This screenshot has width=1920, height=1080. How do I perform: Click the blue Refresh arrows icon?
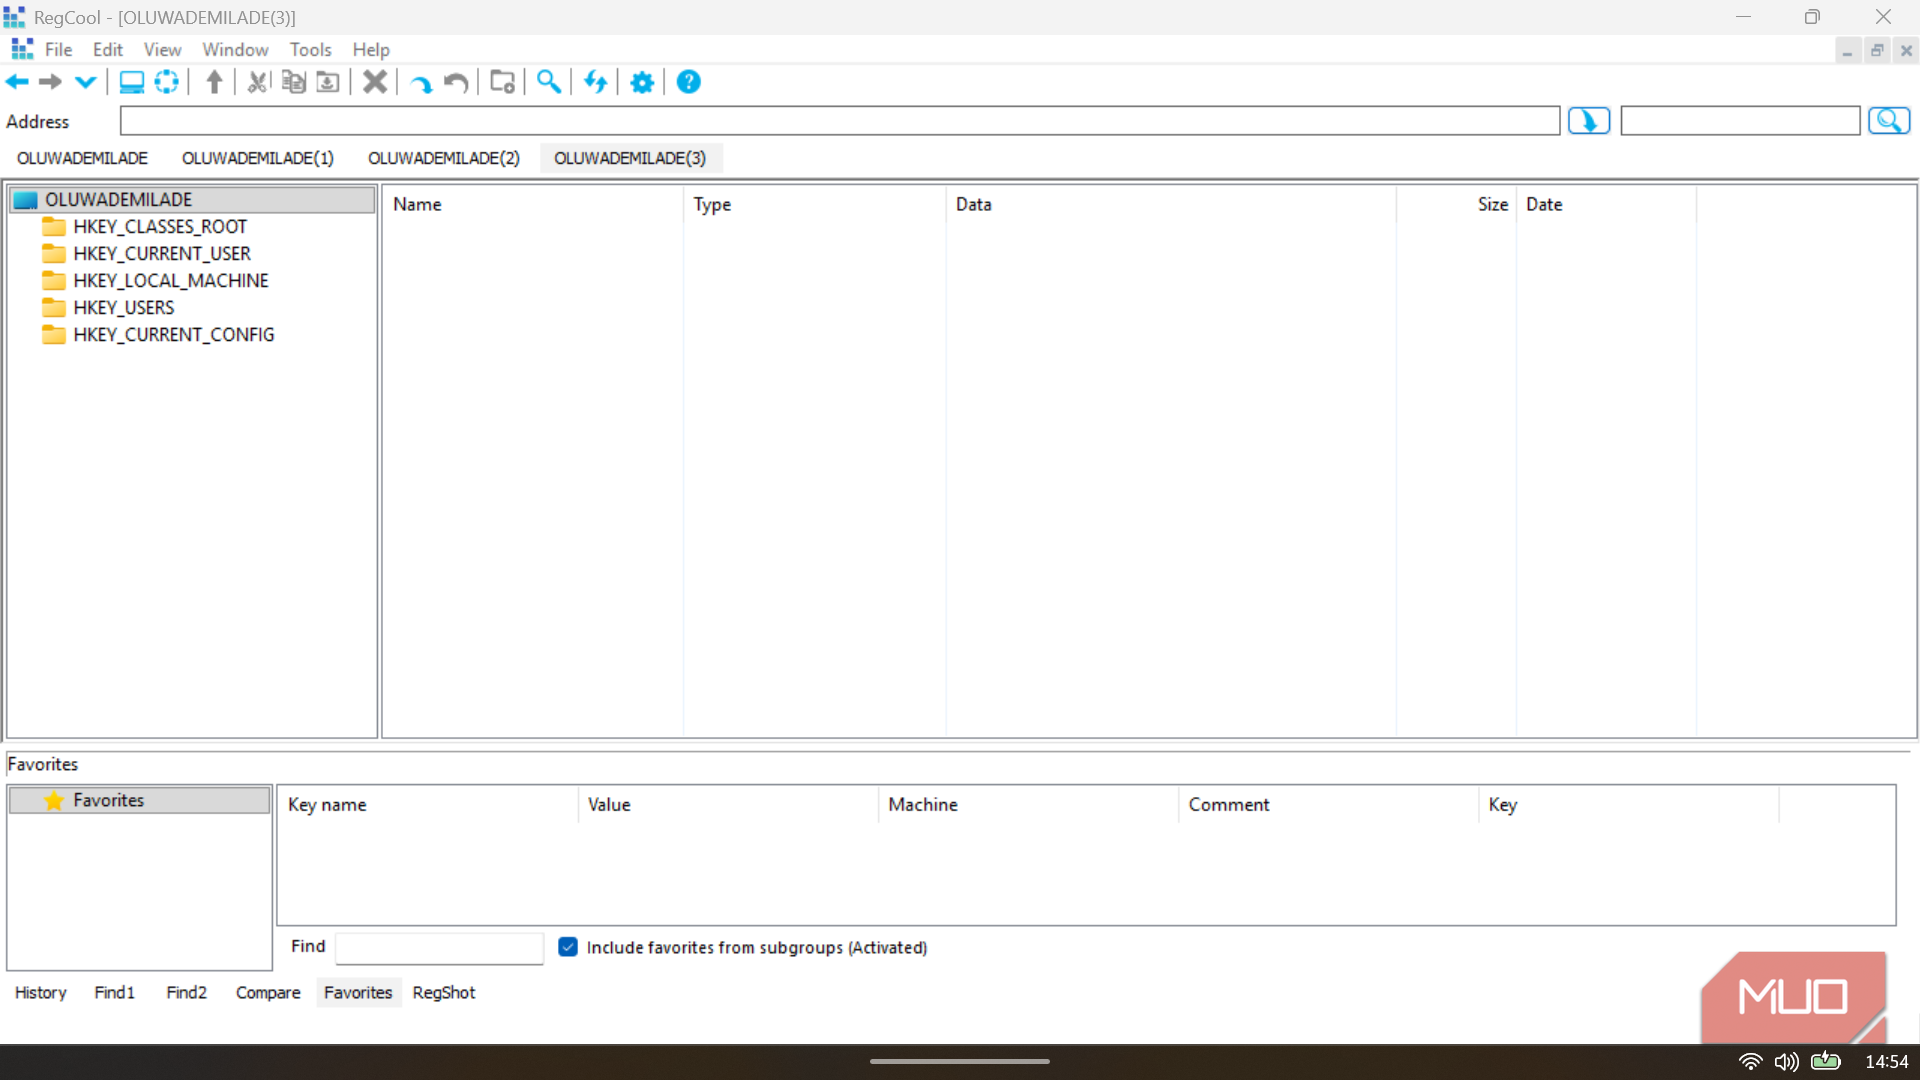coord(596,82)
